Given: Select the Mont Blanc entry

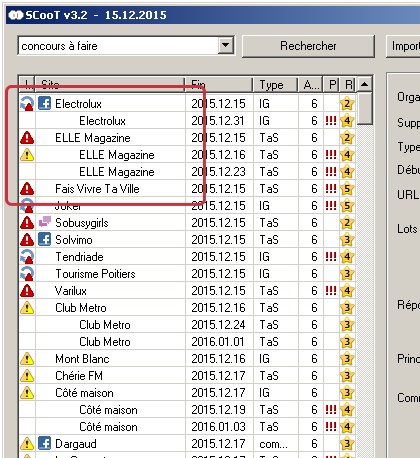Looking at the screenshot, I should click(187, 359).
